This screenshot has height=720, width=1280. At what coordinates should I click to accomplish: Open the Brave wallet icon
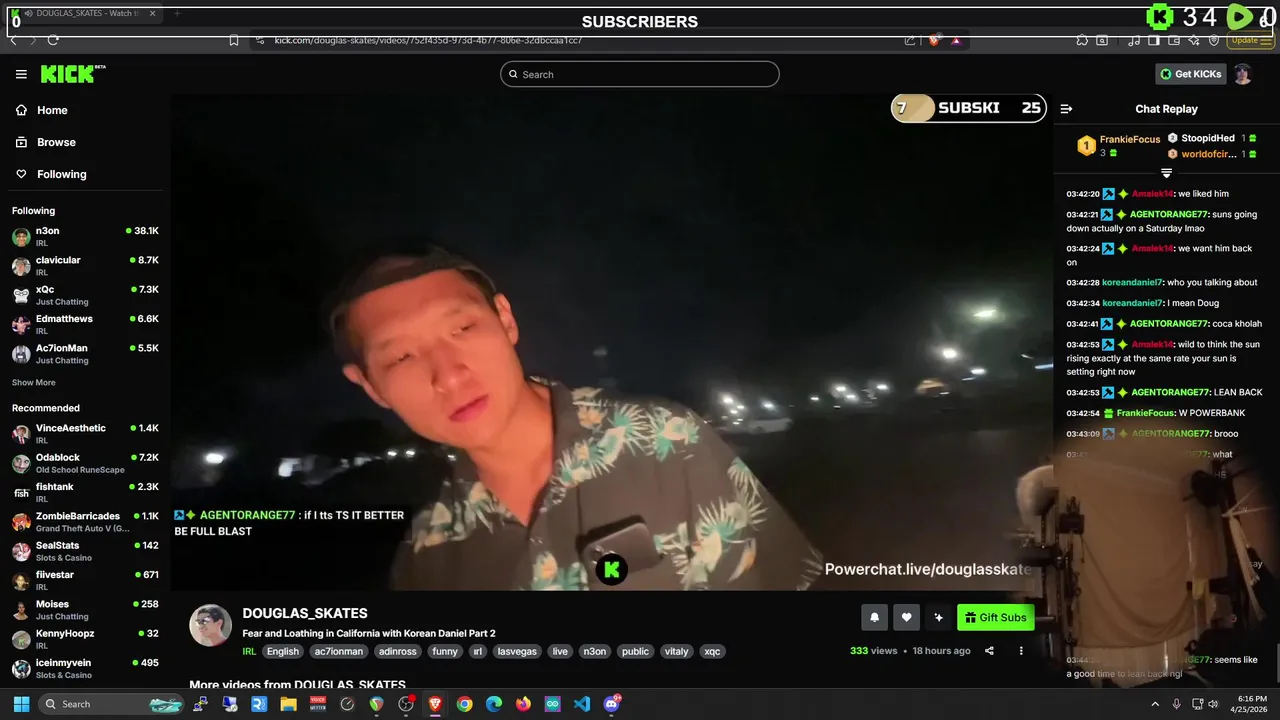tap(1174, 40)
